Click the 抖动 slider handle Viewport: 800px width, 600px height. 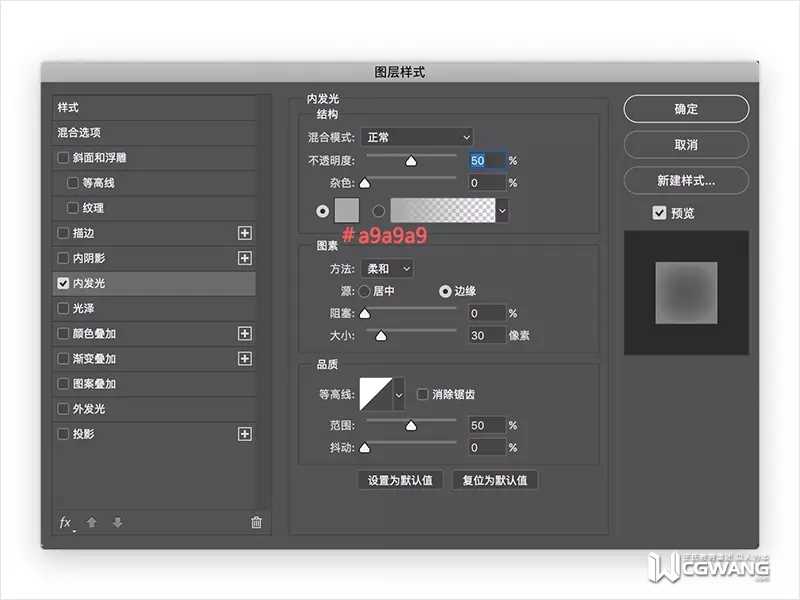point(364,448)
